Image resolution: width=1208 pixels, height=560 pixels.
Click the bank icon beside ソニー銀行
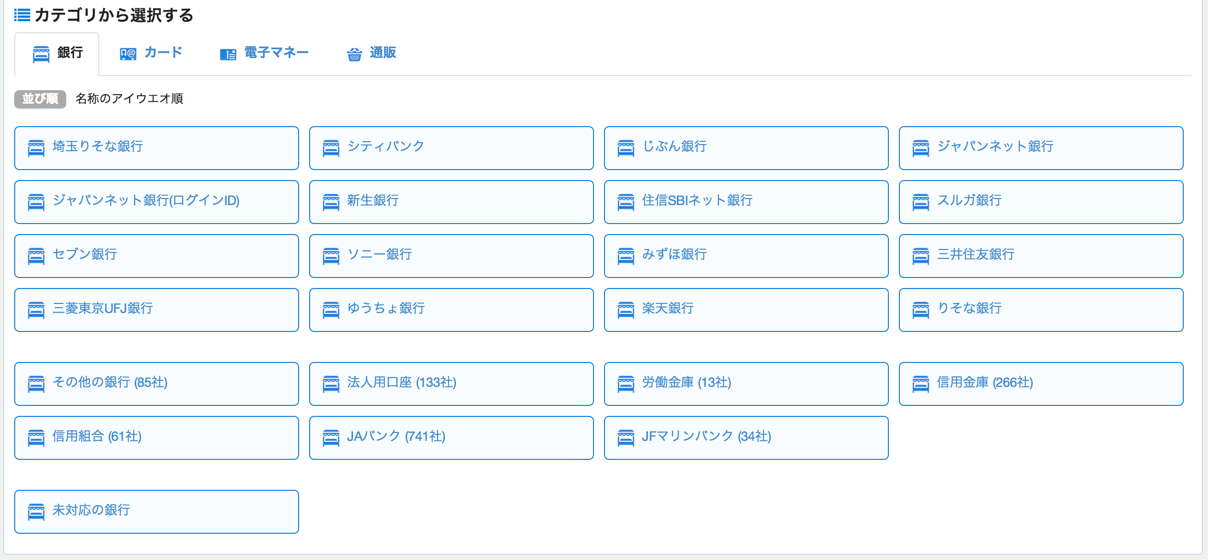pyautogui.click(x=331, y=256)
